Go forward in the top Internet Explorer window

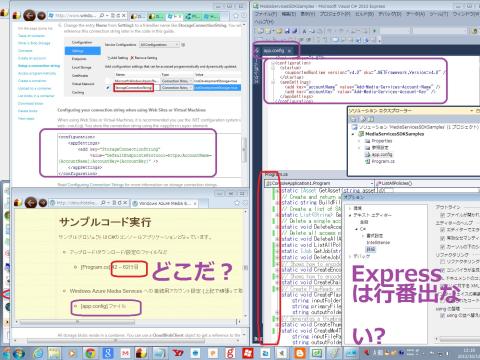[x=42, y=15]
